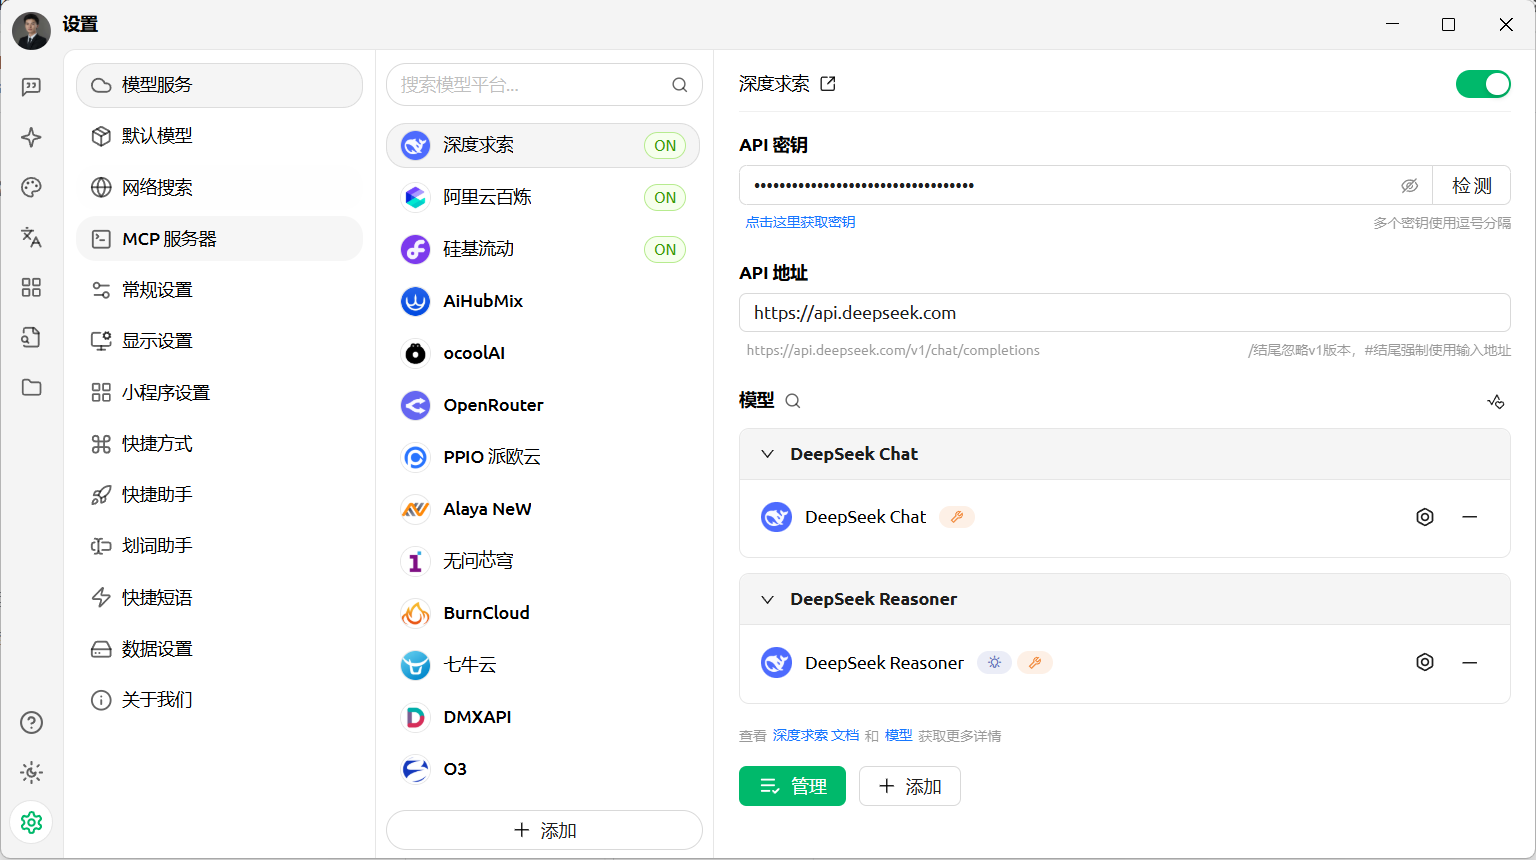The image size is (1536, 860).
Task: Remove the DeepSeek Reasoner model with minus icon
Action: point(1470,662)
